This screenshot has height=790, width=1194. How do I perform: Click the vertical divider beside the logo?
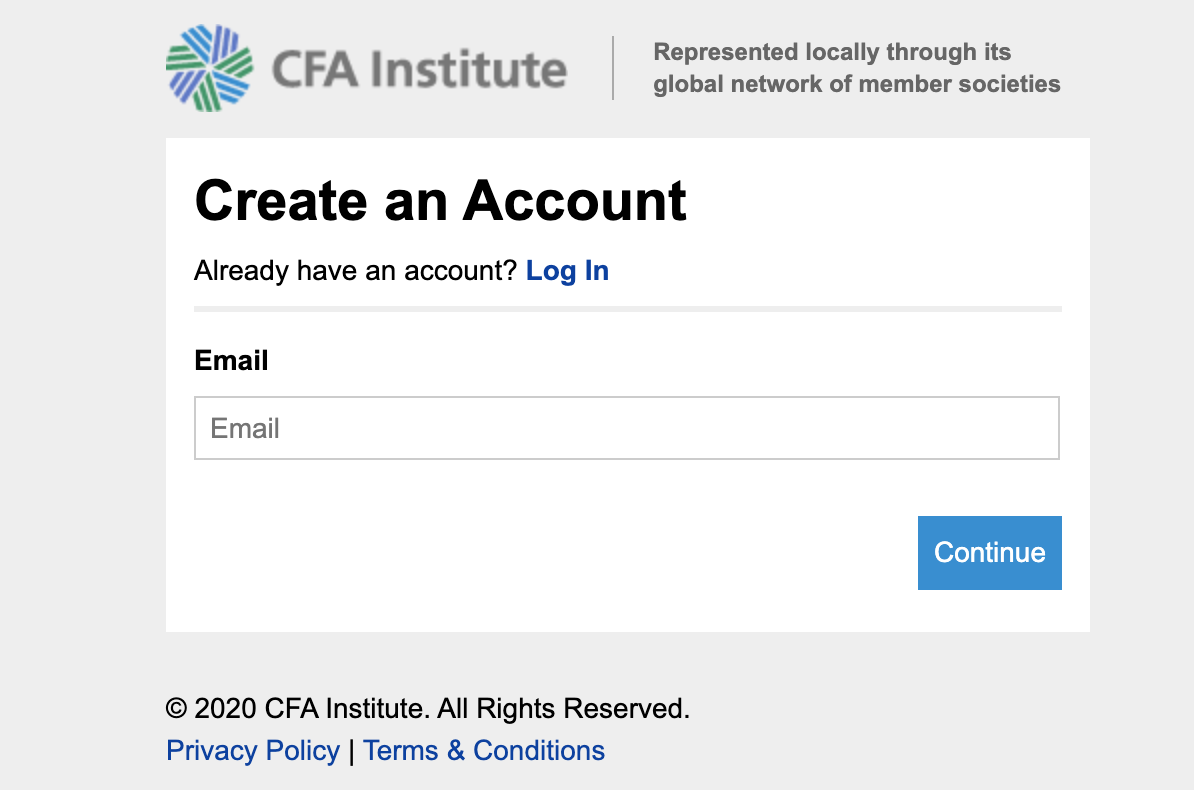coord(613,68)
